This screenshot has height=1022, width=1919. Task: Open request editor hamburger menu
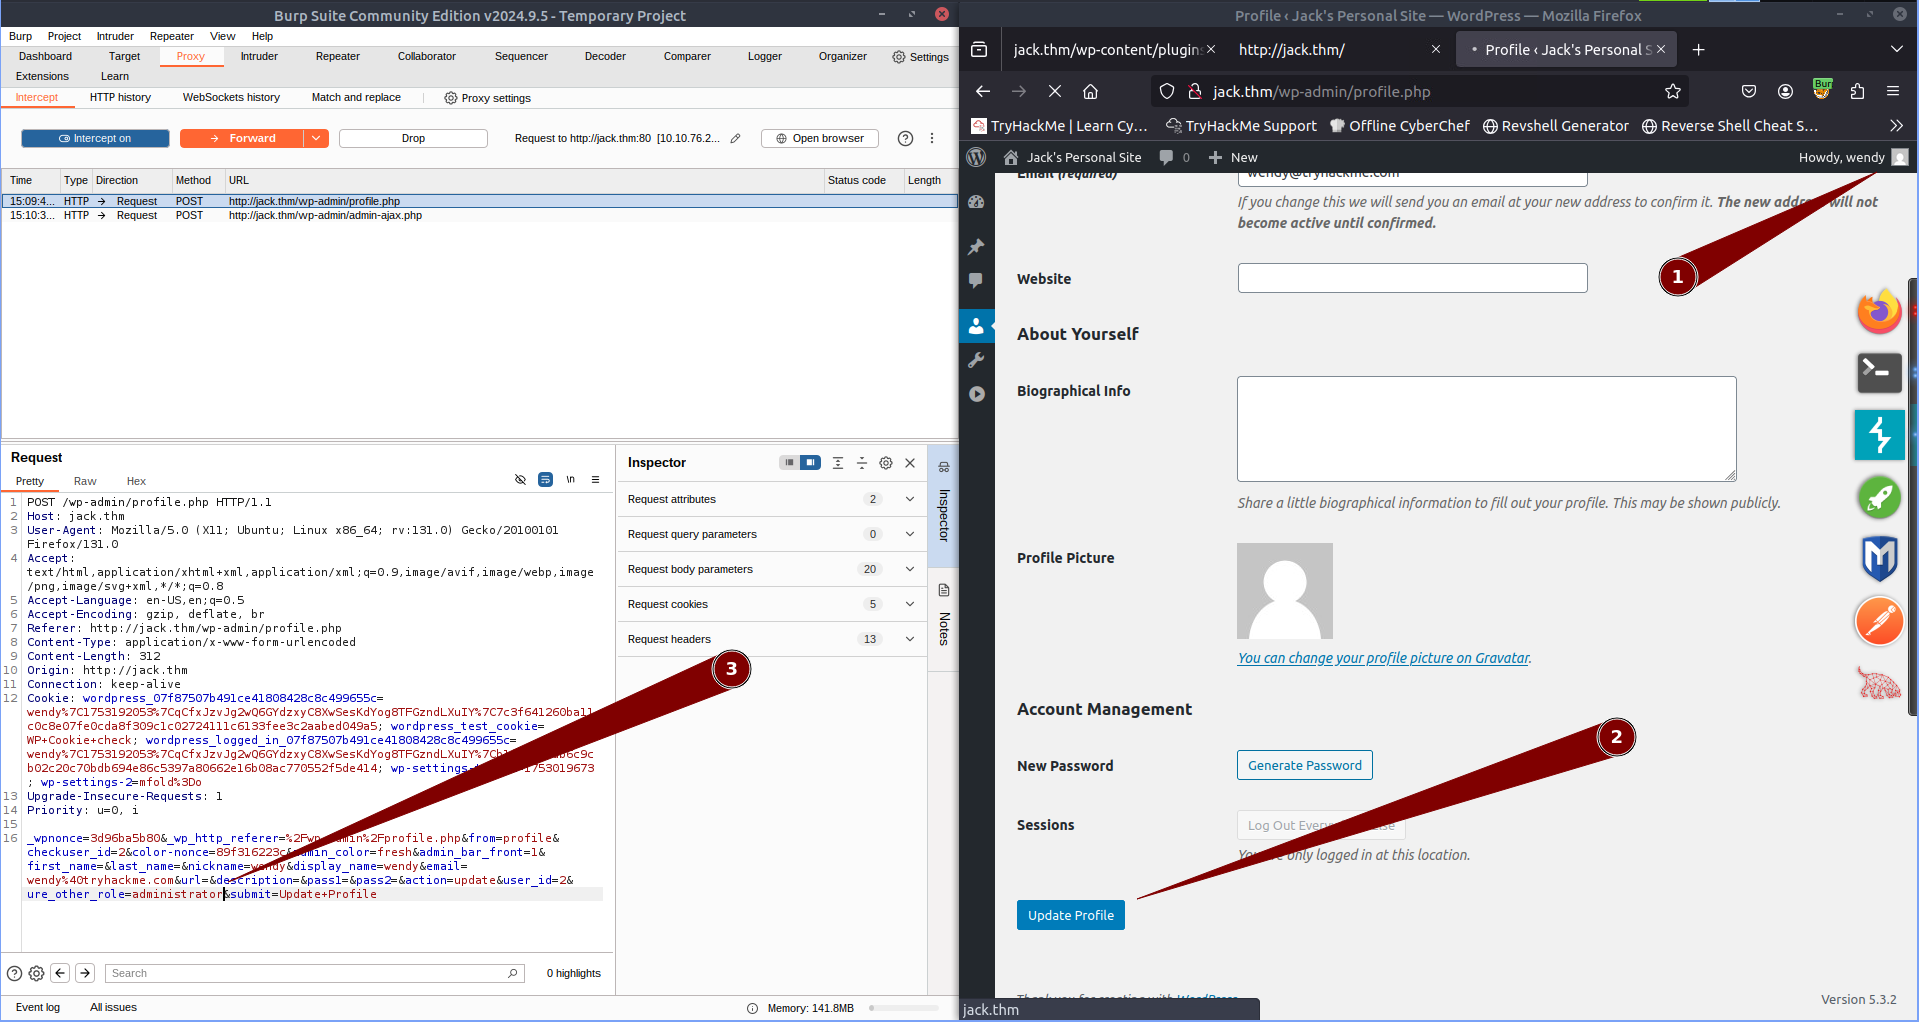point(595,480)
